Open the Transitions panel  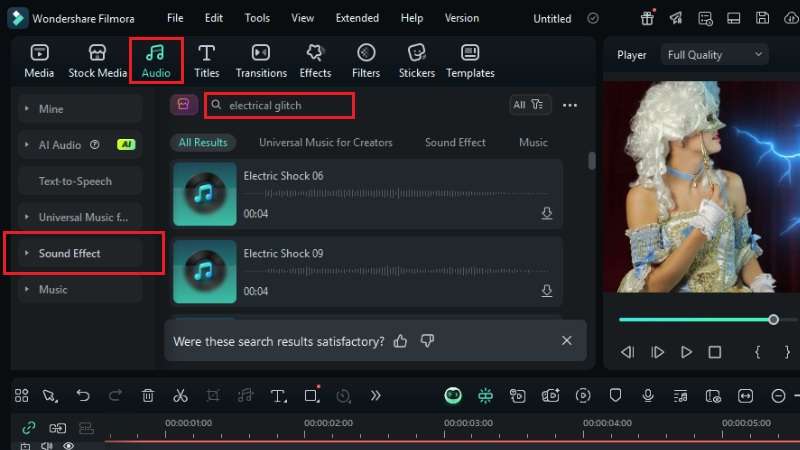[261, 61]
